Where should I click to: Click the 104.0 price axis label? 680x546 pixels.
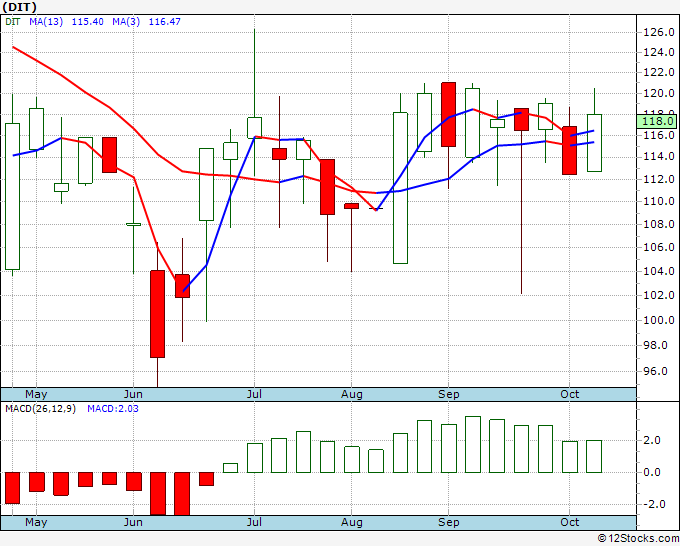click(659, 271)
